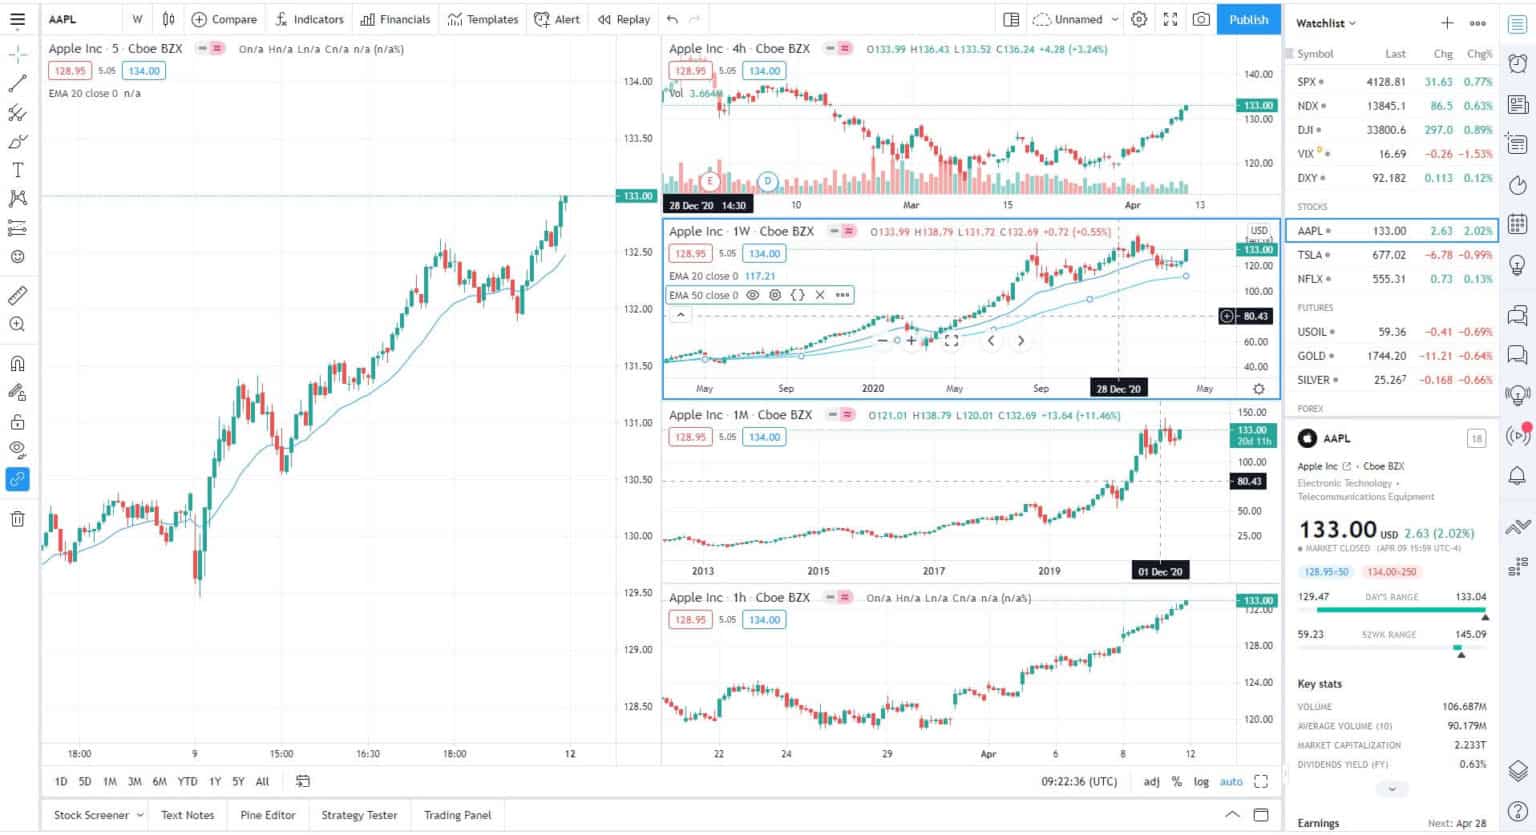Open the Strategy Tester tab
This screenshot has width=1536, height=835.
point(359,815)
